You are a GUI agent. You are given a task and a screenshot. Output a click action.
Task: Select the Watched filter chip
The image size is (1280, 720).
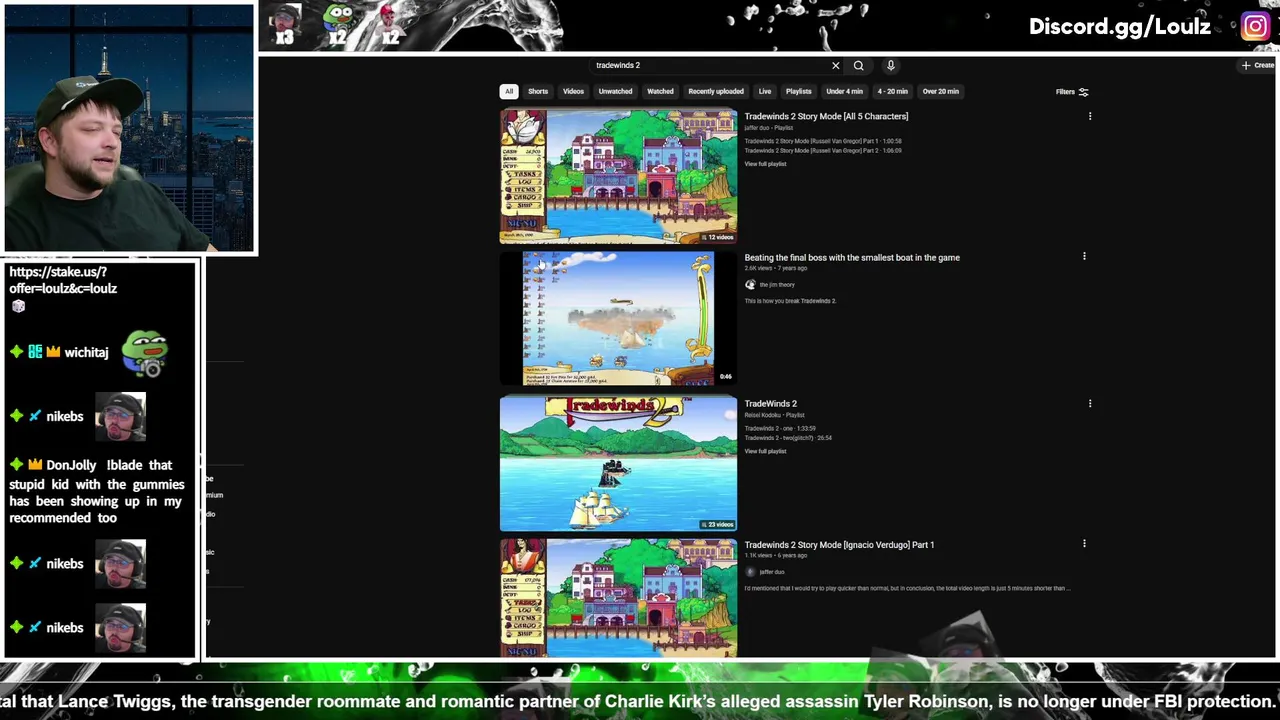tap(660, 92)
